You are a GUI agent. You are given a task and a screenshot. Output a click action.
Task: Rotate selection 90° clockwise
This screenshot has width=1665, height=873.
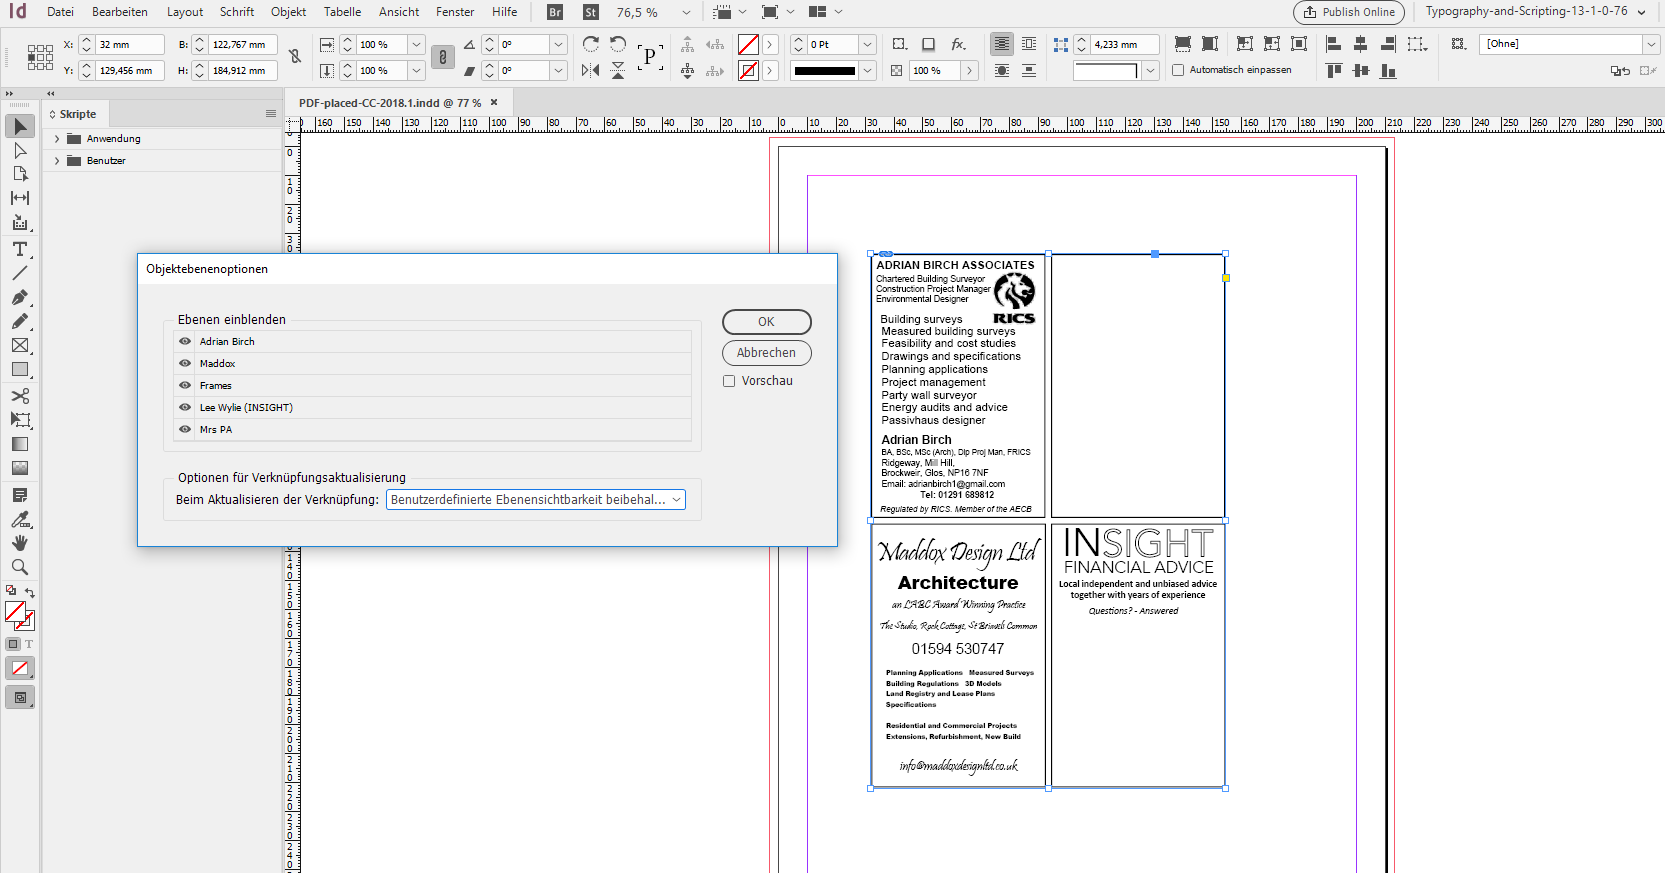click(x=591, y=44)
